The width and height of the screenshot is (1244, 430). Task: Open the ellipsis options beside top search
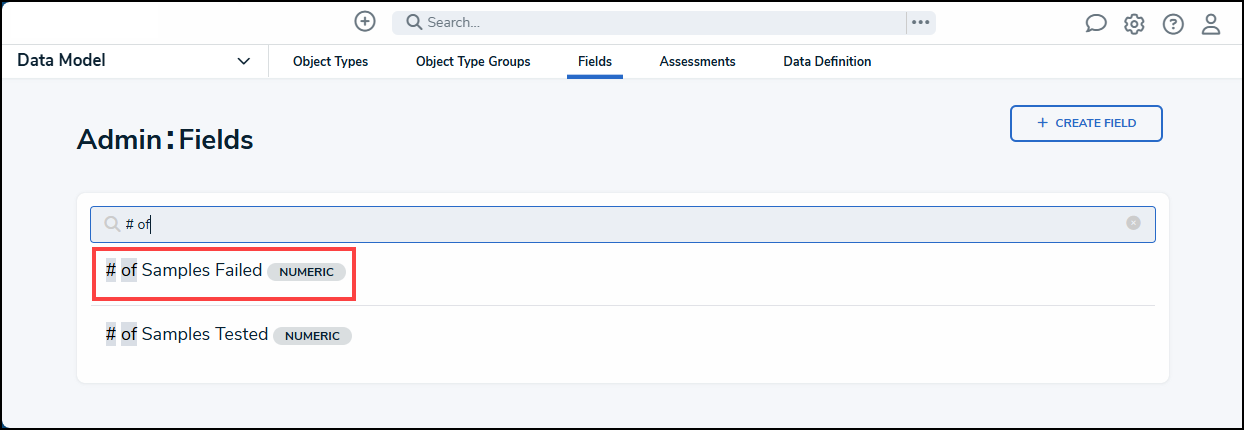coord(921,22)
